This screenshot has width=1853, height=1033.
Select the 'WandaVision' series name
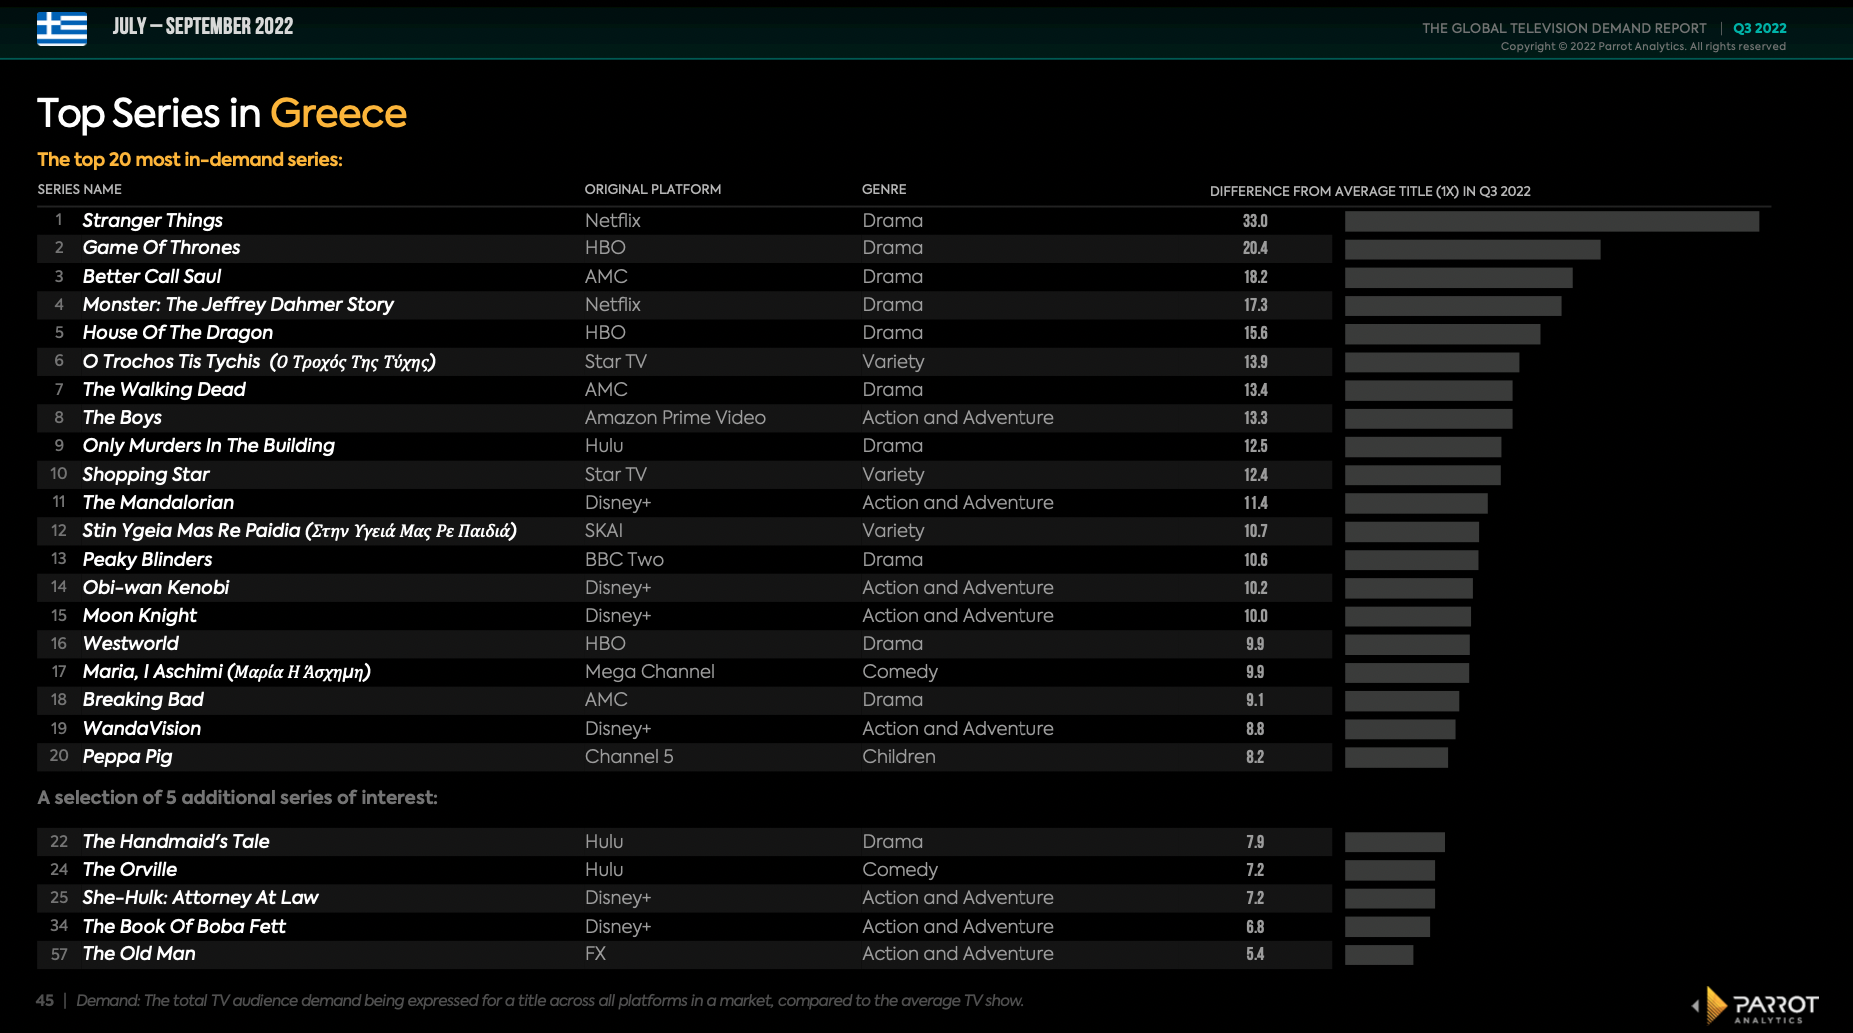(x=142, y=728)
